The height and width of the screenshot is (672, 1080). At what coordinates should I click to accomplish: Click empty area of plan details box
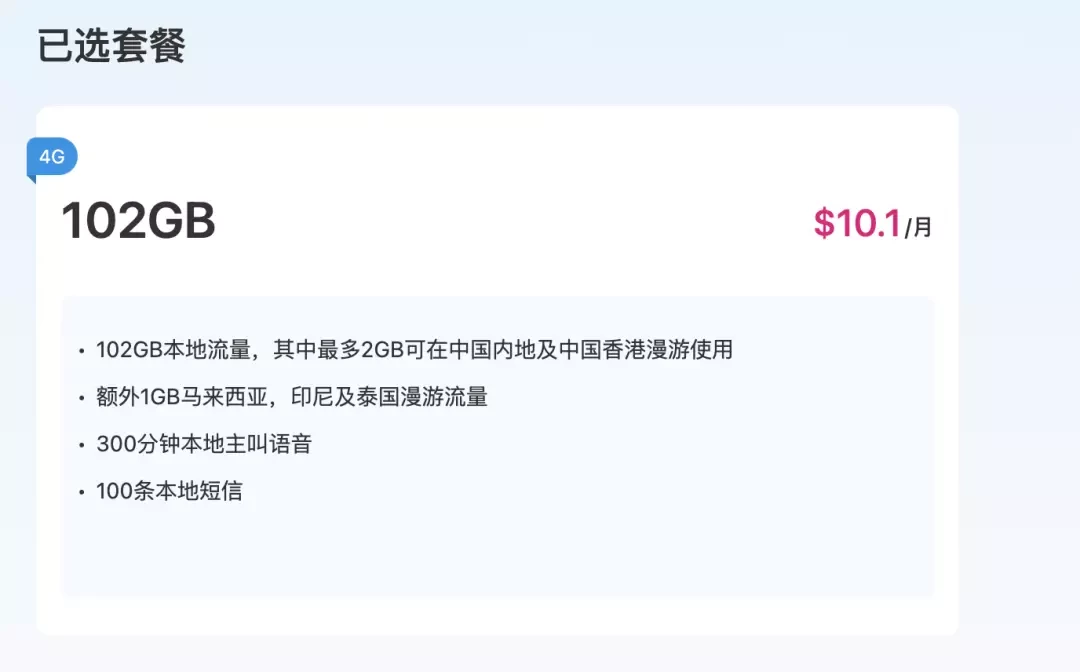point(497,551)
